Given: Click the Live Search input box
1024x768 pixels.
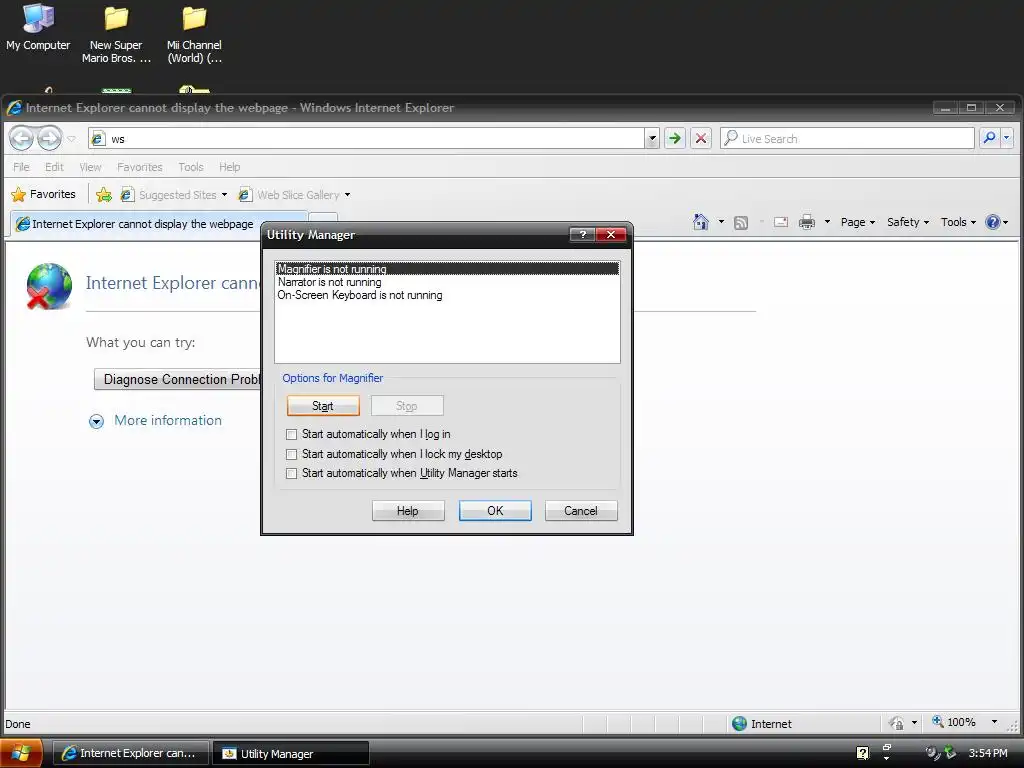Looking at the screenshot, I should coord(847,138).
